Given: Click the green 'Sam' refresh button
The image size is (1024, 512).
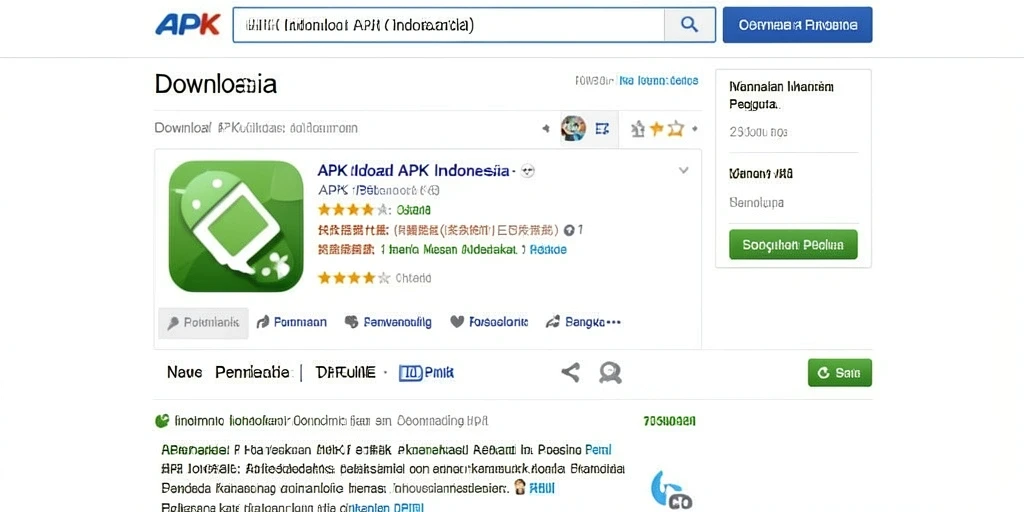Looking at the screenshot, I should click(840, 373).
